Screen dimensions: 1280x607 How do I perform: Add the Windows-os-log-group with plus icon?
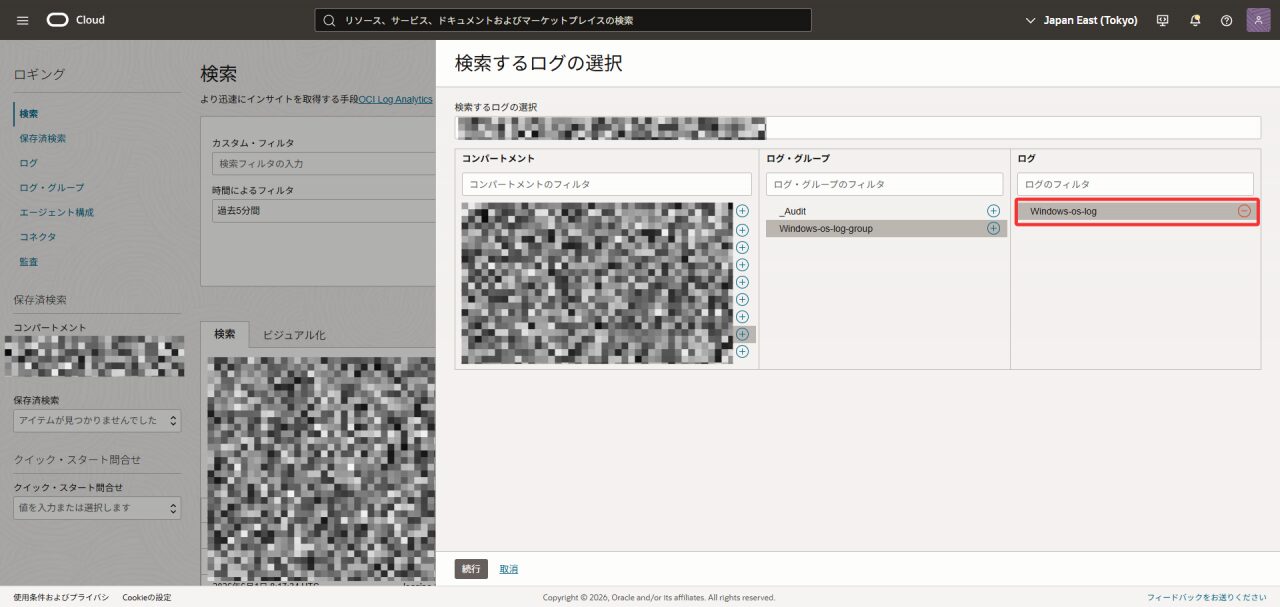pyautogui.click(x=993, y=228)
